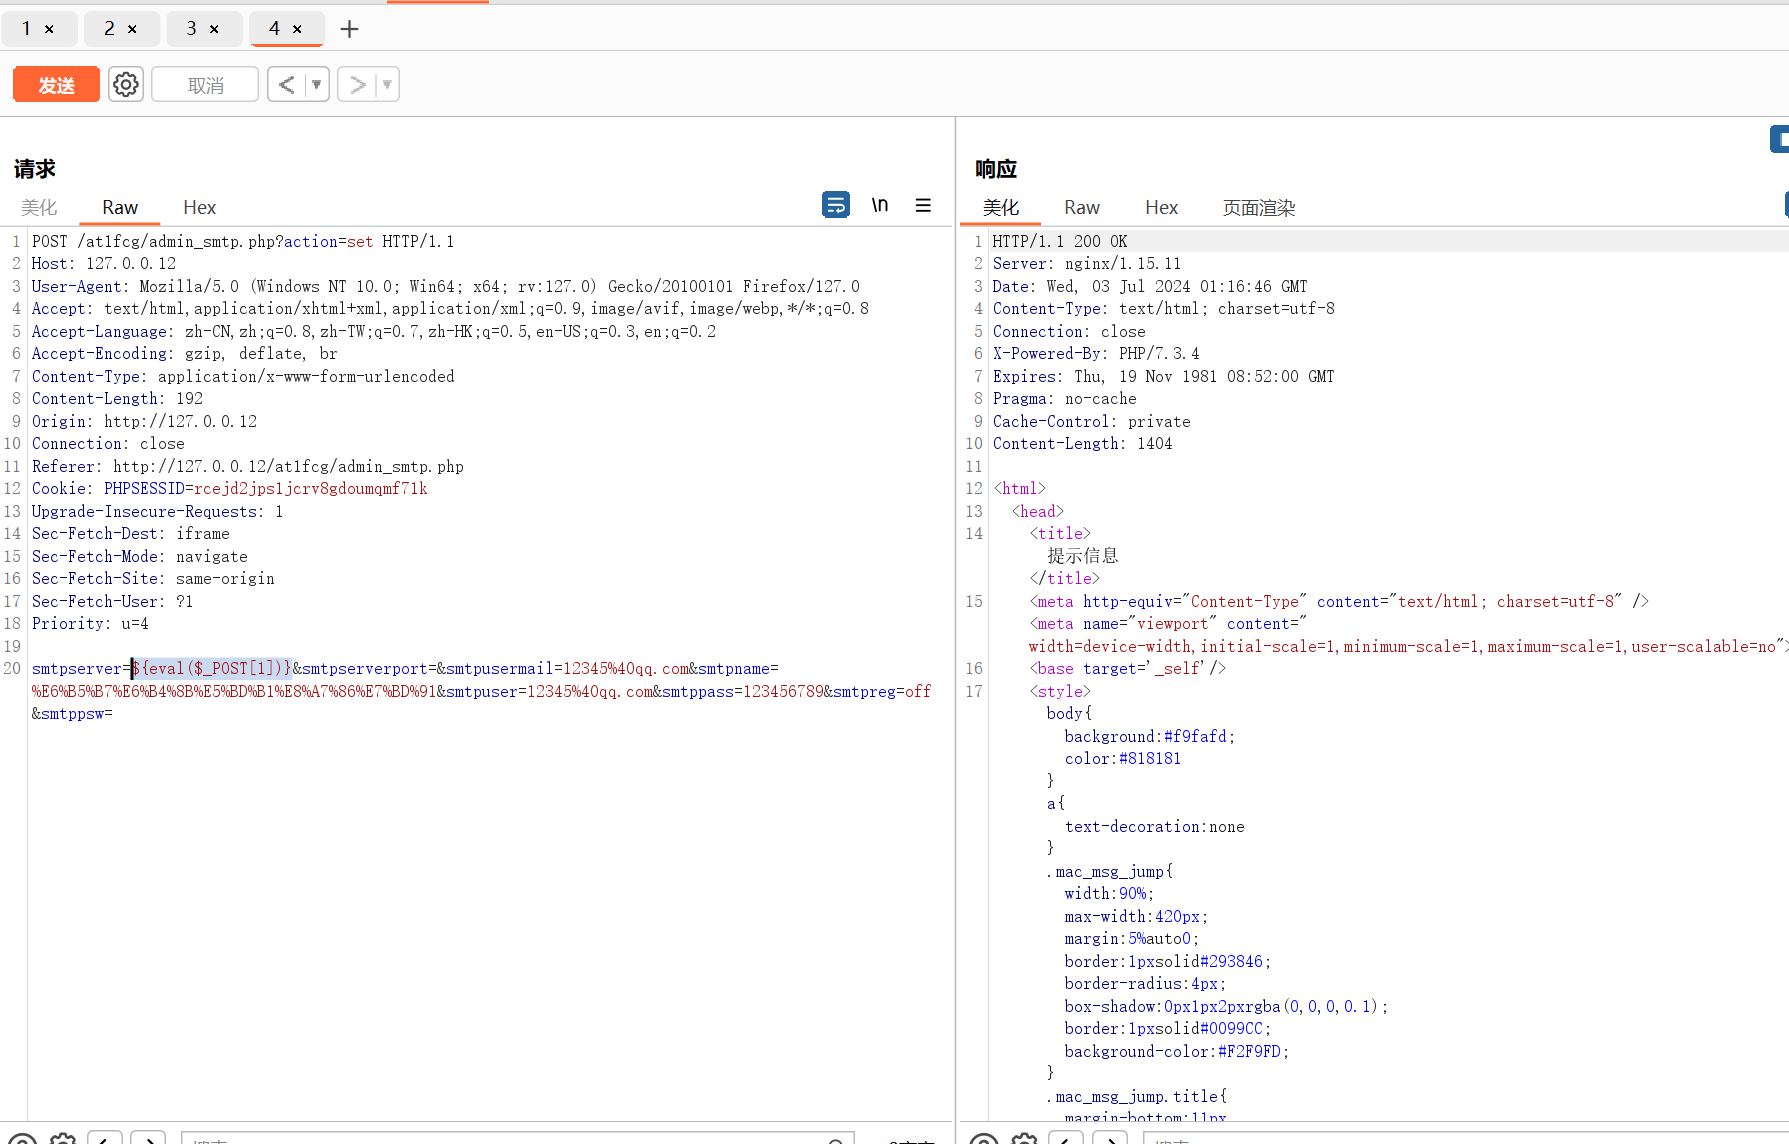Click the Content-Length: 1404 response header

point(1083,443)
